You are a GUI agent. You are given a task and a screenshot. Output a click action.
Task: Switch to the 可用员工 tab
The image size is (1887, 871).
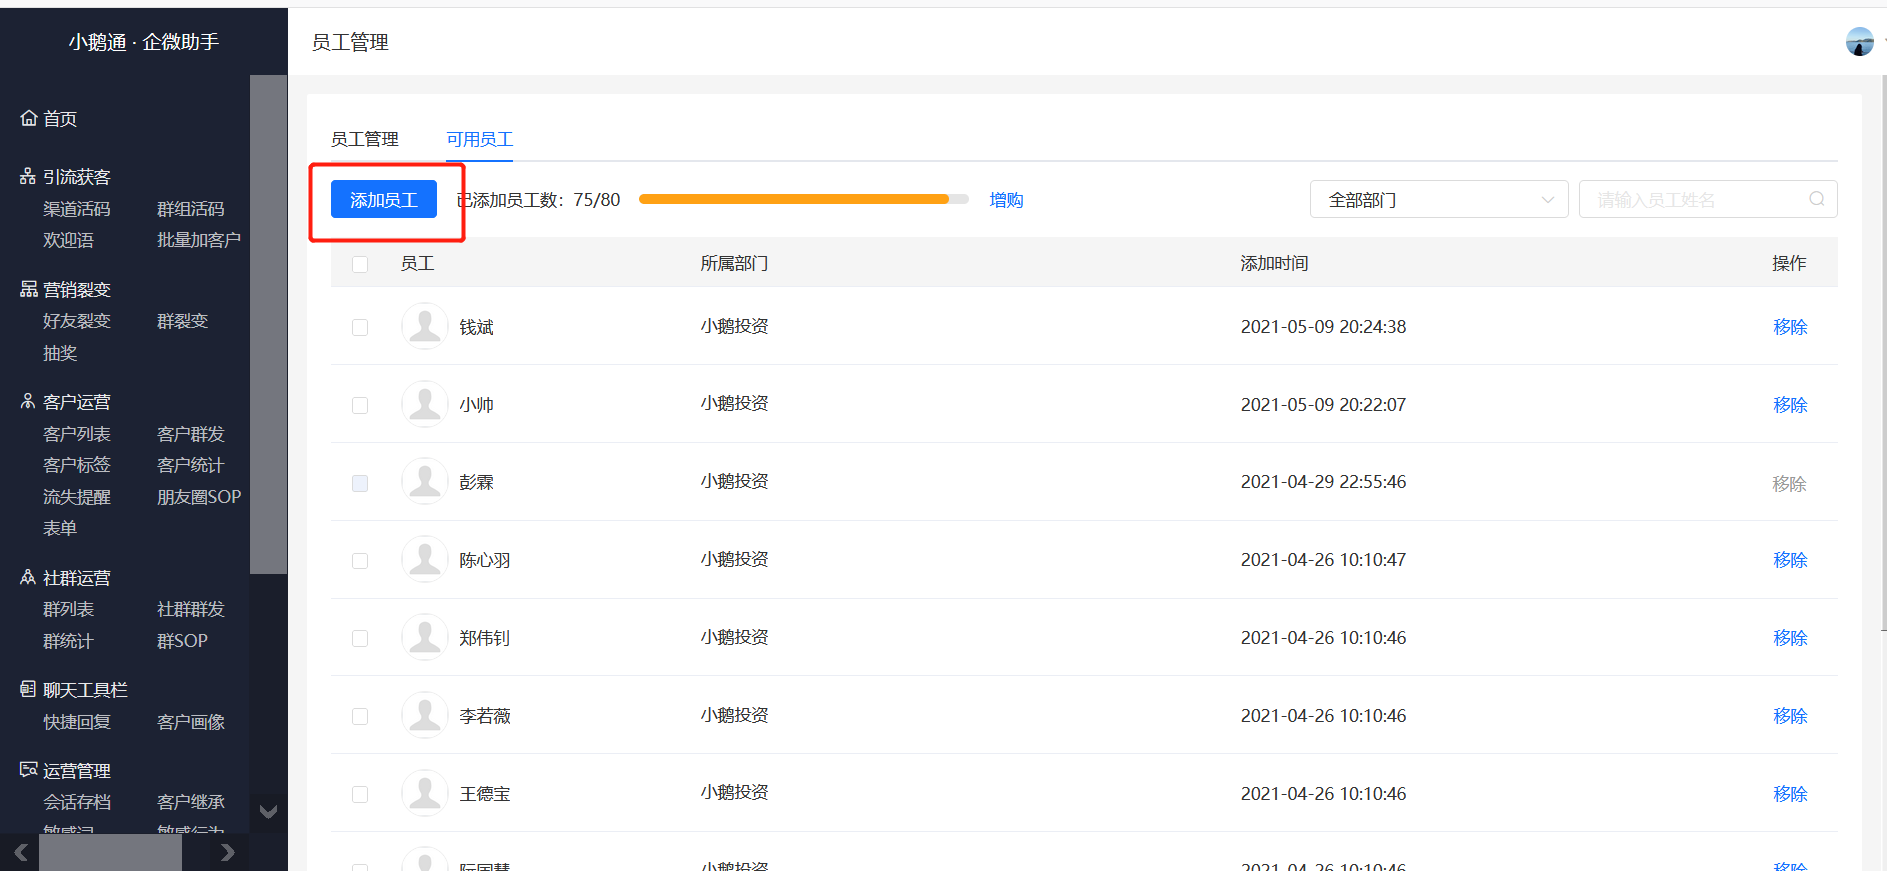(480, 139)
